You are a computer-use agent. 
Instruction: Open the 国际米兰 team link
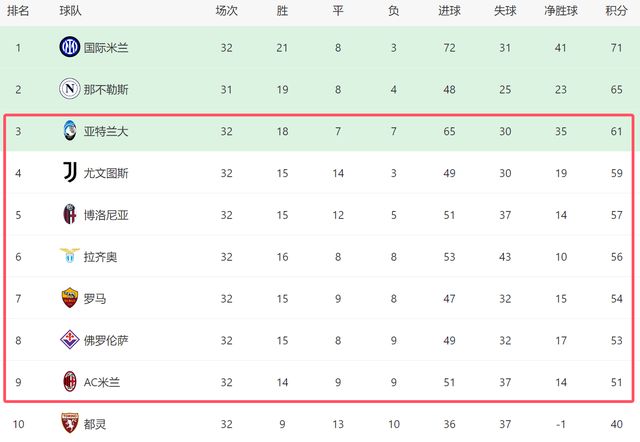click(x=106, y=48)
